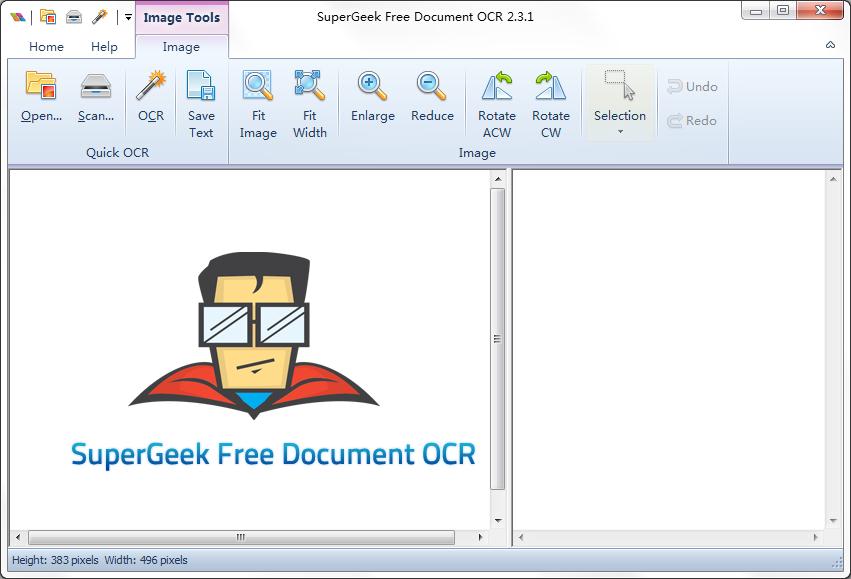Viewport: 851px width, 579px height.
Task: Save recognized text with Save Text
Action: click(x=201, y=104)
